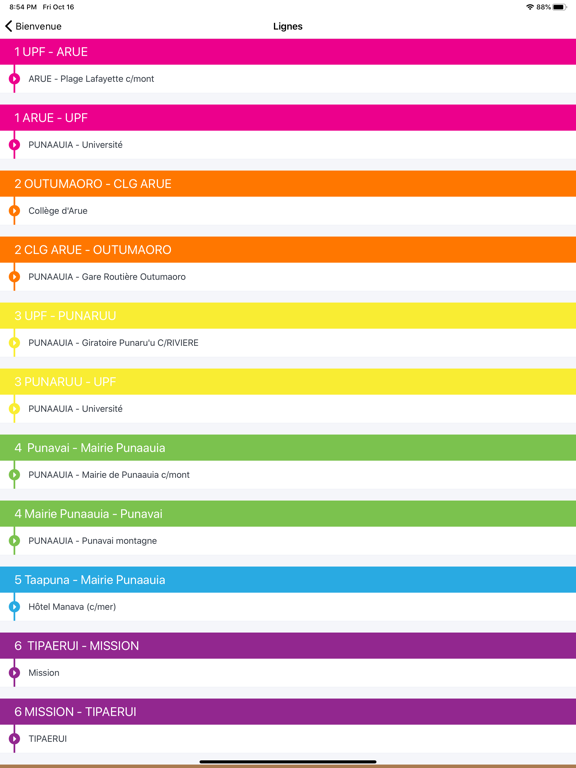576x768 pixels.
Task: Click purple stop icon beside TIPAERUI
Action: 14,739
